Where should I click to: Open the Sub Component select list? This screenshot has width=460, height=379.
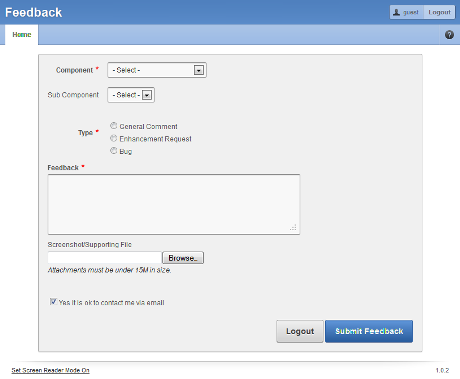pos(131,95)
